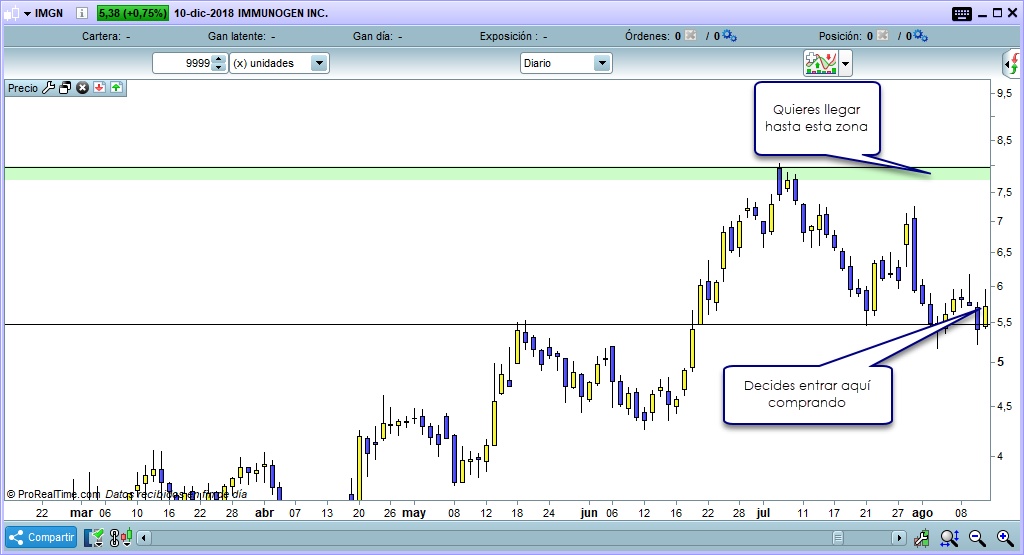Click the instrument info icon next to IMGN
This screenshot has width=1024, height=555.
pyautogui.click(x=81, y=14)
